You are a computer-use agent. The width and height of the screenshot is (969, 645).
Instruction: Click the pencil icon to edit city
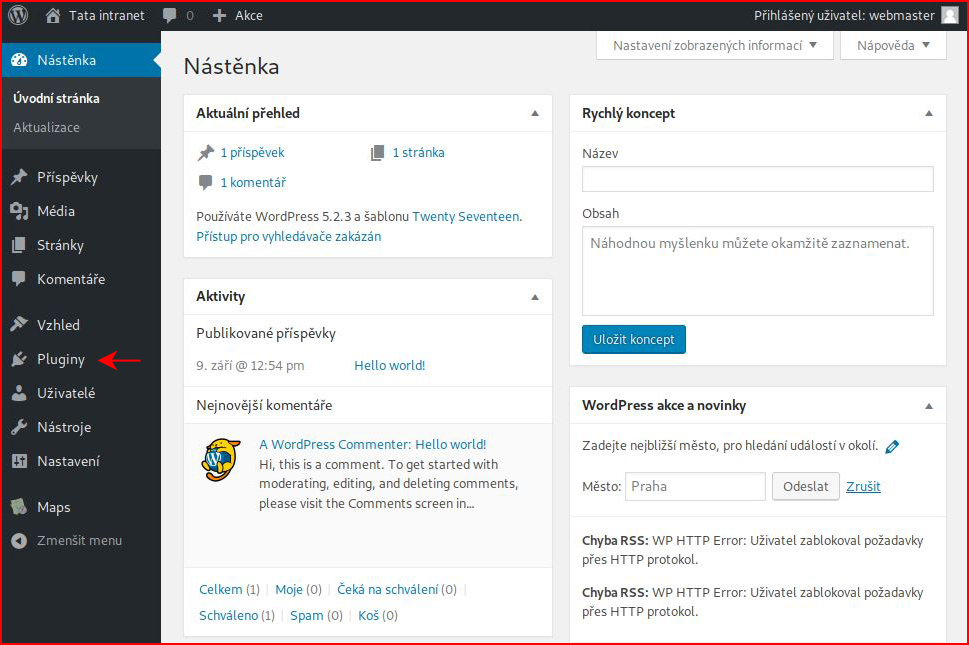coord(892,446)
